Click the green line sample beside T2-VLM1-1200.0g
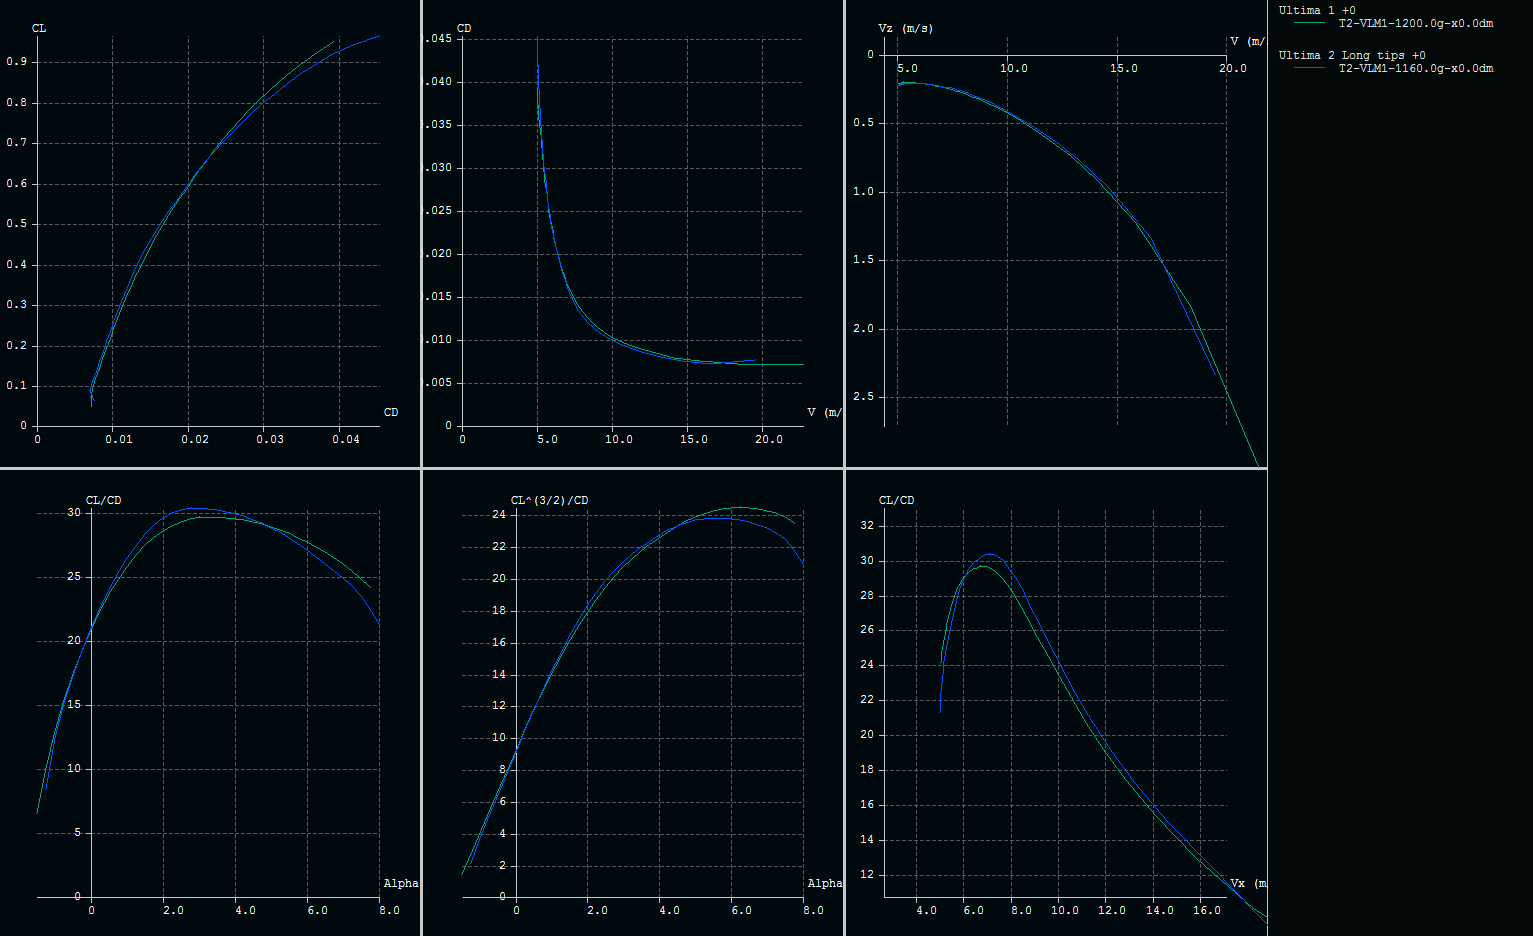Screen dimensions: 1533x936 pos(1309,23)
